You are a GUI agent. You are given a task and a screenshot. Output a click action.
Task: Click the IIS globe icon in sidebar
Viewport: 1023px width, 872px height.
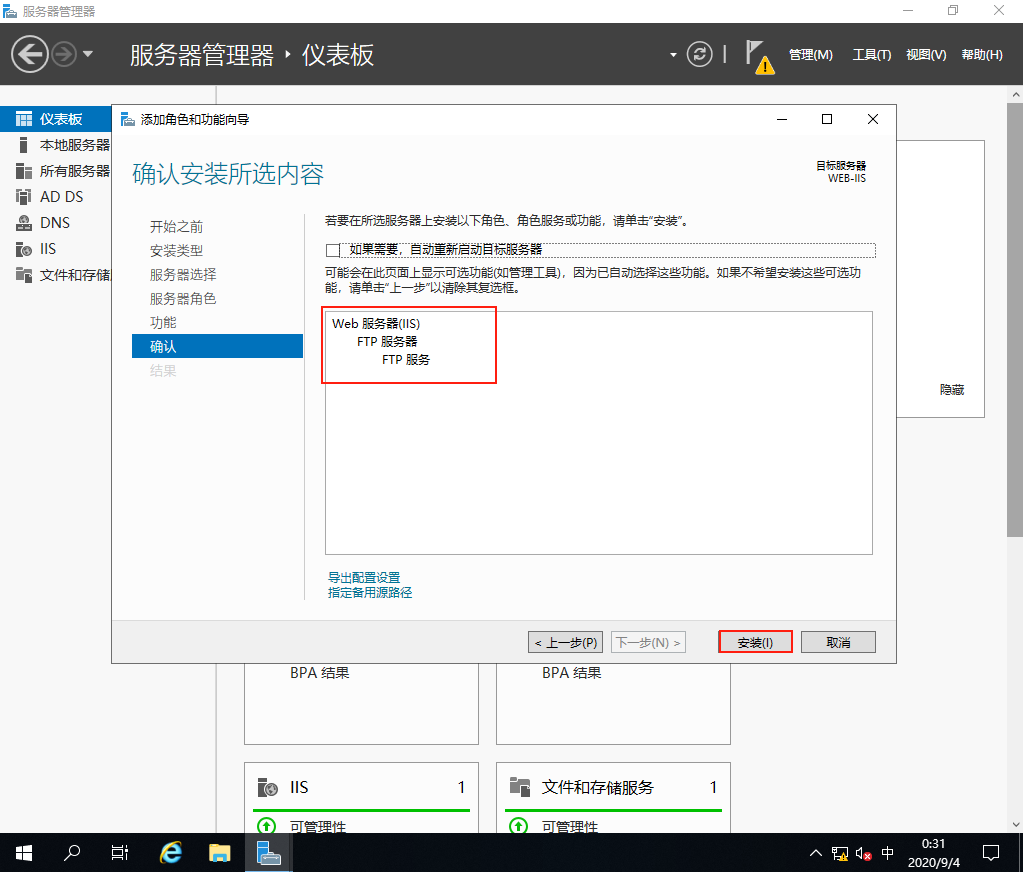[23, 249]
